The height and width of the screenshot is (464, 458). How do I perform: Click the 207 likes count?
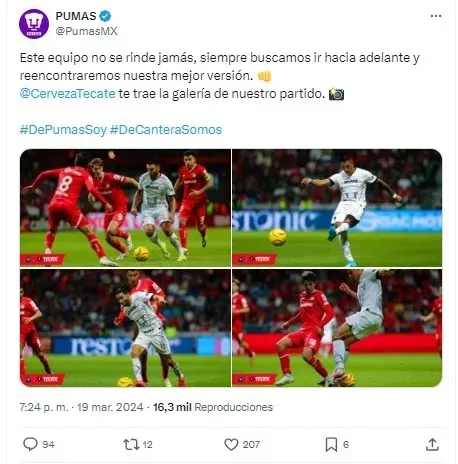pos(251,444)
